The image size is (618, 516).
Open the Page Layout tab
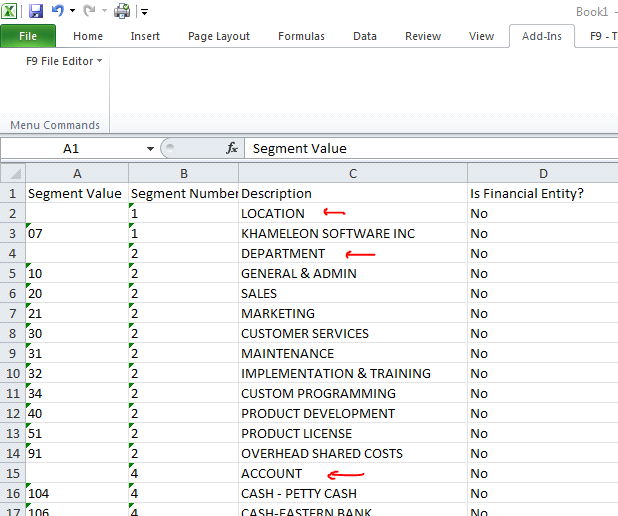click(219, 36)
